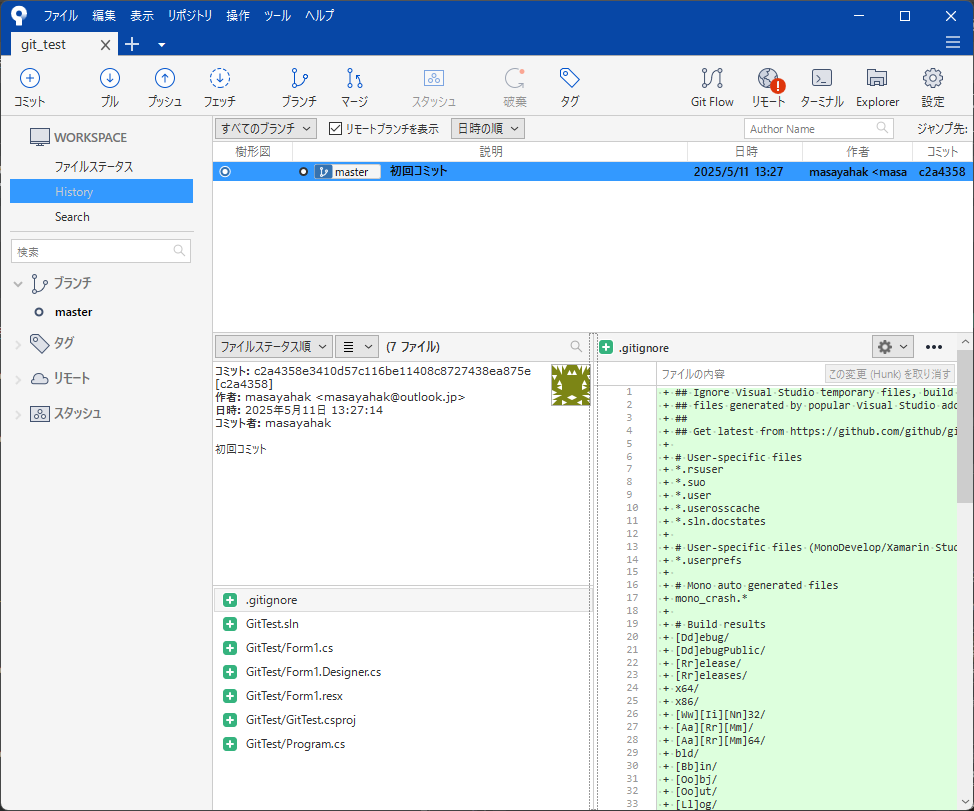Image resolution: width=974 pixels, height=811 pixels.
Task: Open the リモート toolbar icon with warning badge
Action: 768,88
